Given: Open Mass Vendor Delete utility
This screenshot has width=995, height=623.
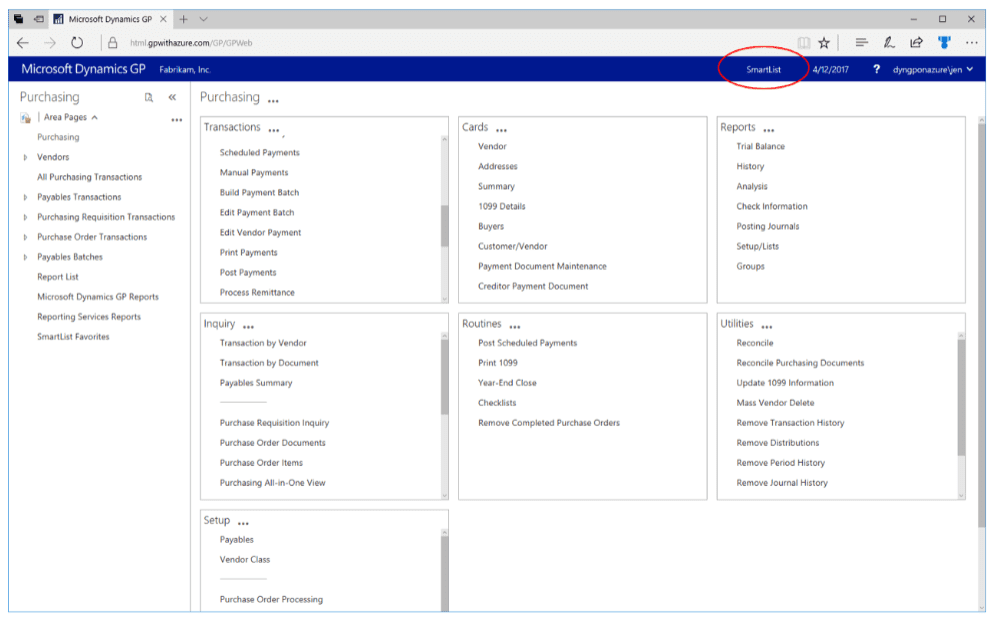Looking at the screenshot, I should click(x=775, y=403).
